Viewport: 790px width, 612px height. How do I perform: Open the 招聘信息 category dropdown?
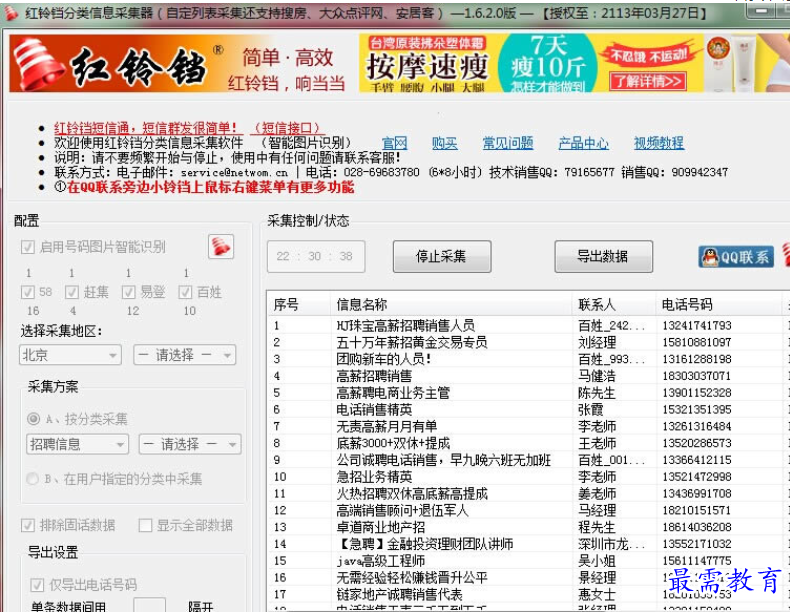[78, 444]
